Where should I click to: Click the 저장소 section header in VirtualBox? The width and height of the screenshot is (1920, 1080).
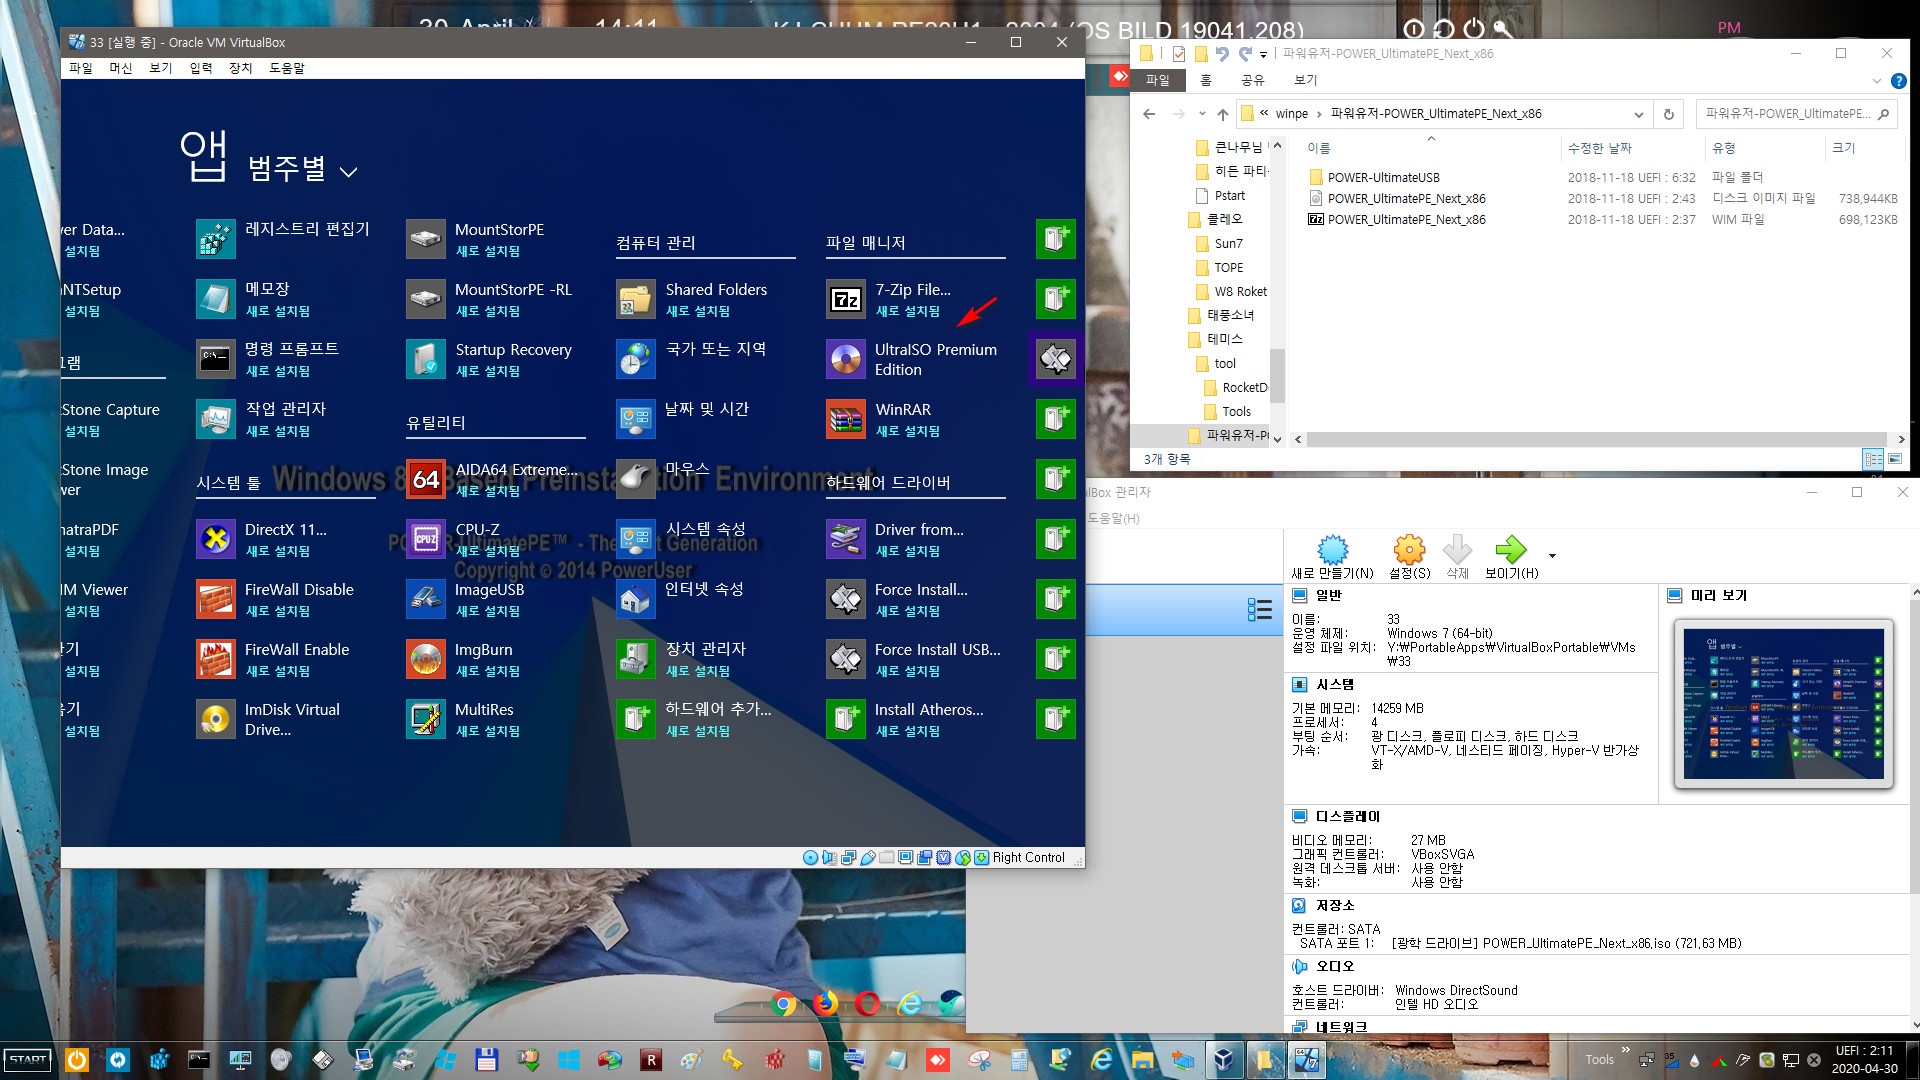[x=1335, y=905]
